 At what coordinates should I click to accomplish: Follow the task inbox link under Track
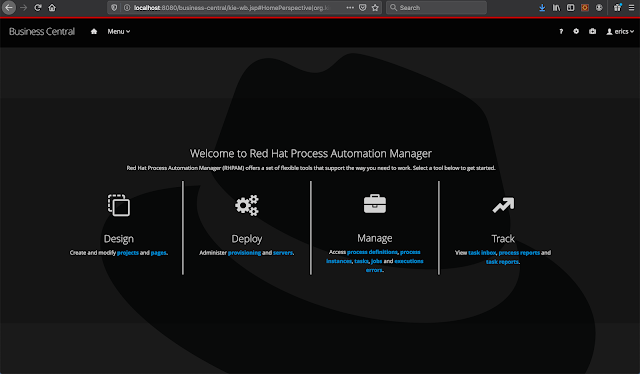(482, 253)
